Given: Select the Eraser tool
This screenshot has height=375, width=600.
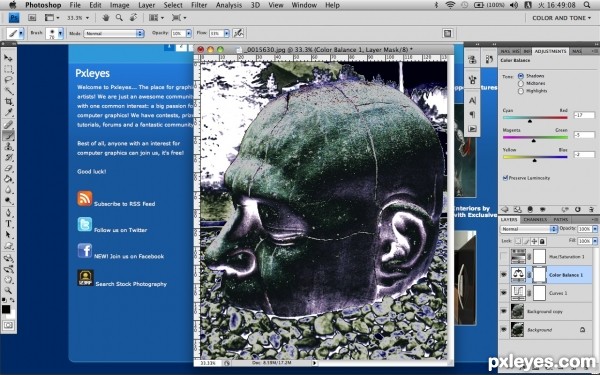Looking at the screenshot, I should [x=8, y=168].
